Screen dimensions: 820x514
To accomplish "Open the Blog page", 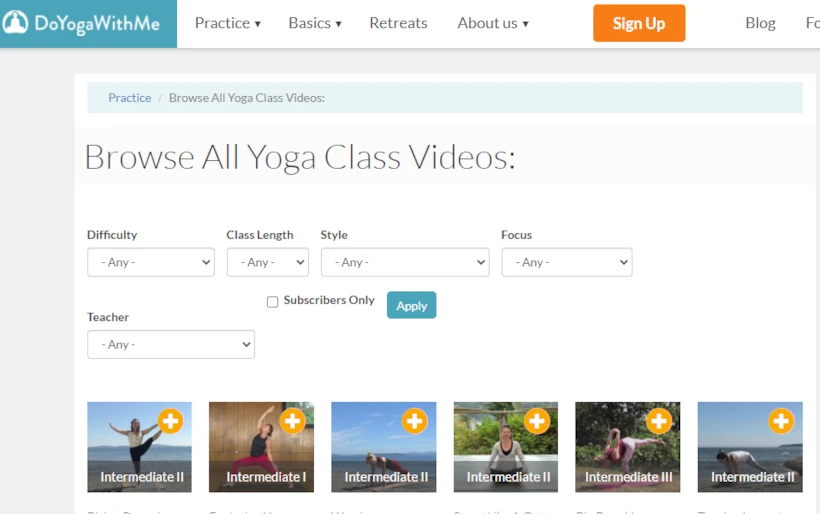I will [x=760, y=23].
